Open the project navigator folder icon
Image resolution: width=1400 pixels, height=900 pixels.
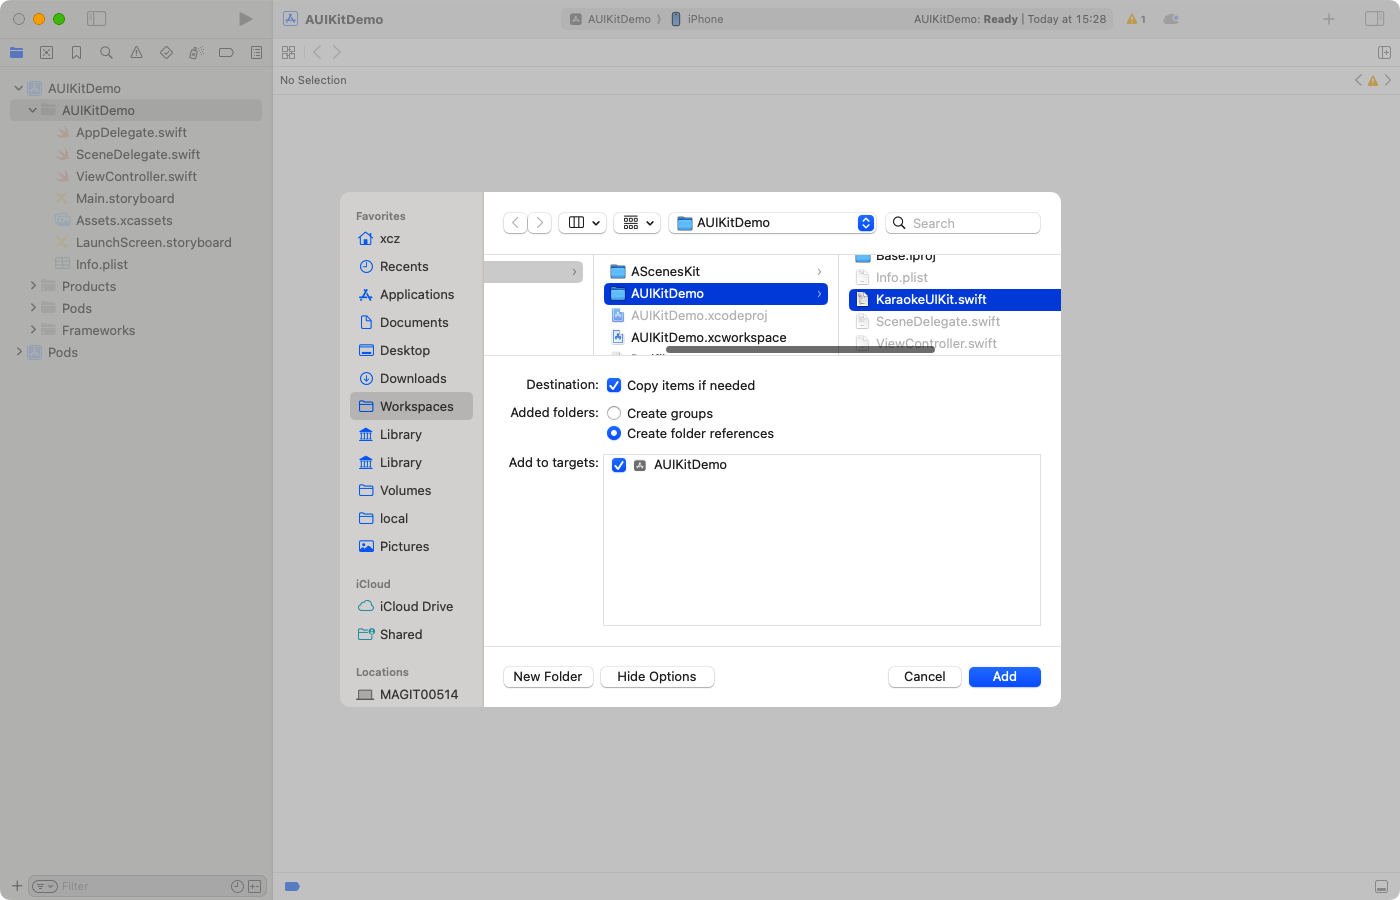(17, 52)
